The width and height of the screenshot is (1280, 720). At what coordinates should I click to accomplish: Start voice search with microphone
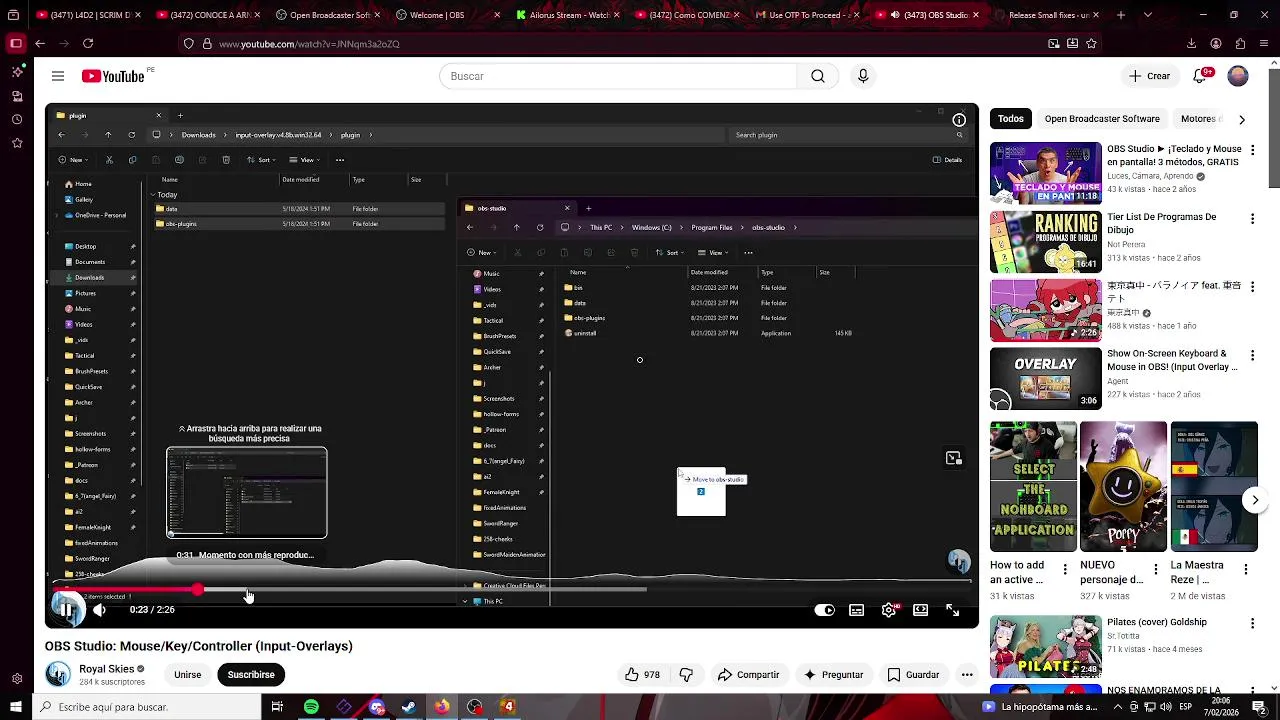(x=863, y=76)
